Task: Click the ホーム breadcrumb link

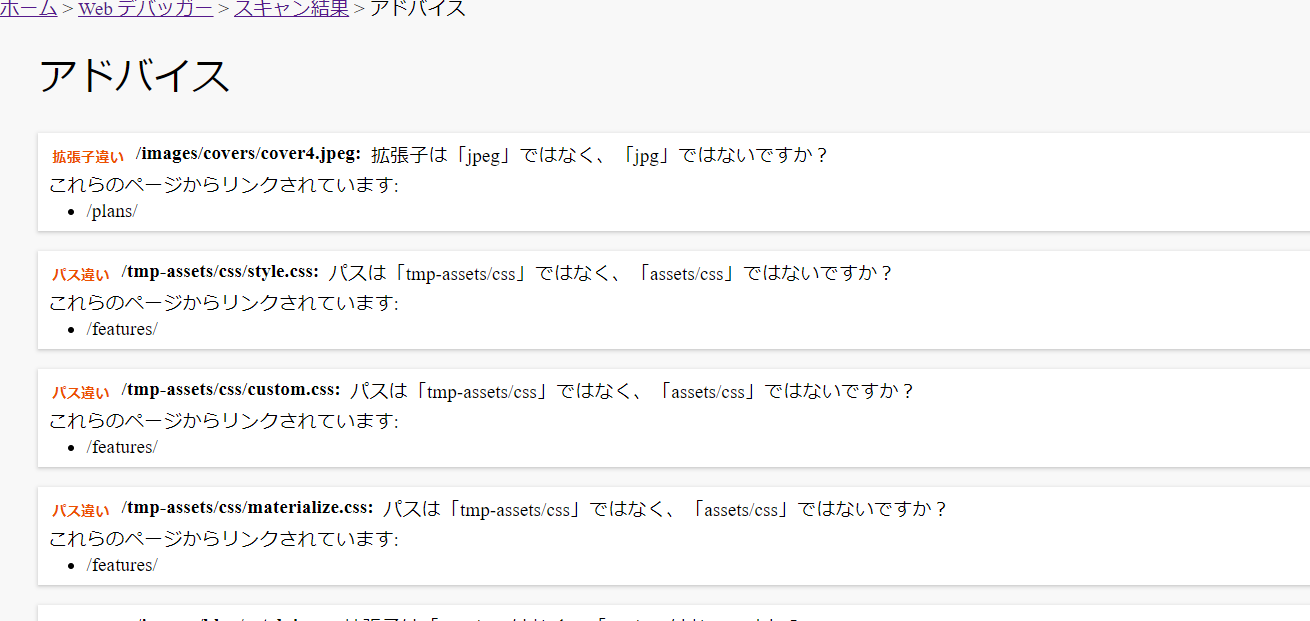Action: 28,9
